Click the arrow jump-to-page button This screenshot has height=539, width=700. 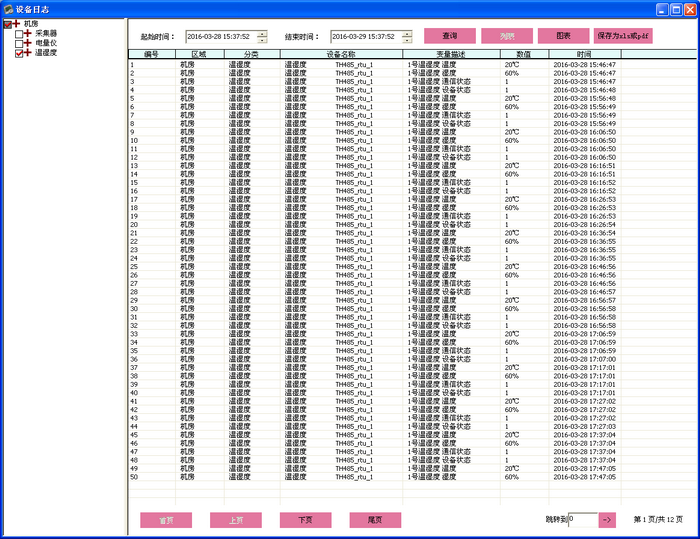[x=608, y=520]
